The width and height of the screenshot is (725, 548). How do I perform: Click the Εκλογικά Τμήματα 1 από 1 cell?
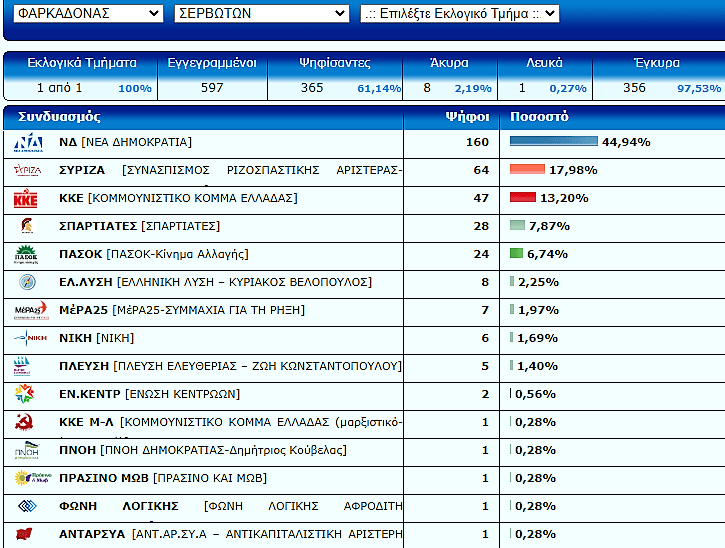tap(81, 88)
